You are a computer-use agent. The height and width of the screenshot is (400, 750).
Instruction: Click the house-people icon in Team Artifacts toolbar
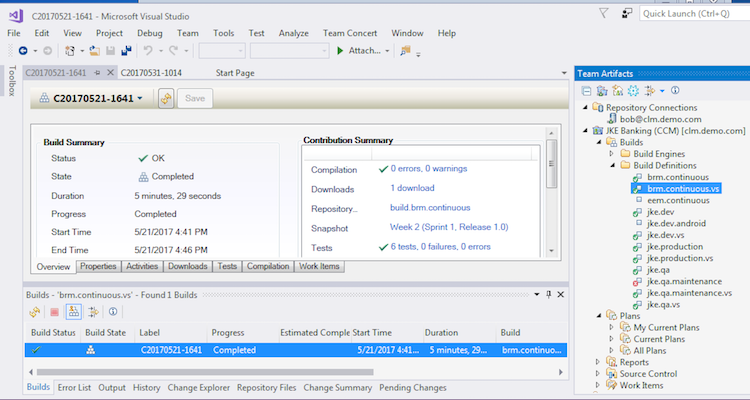click(618, 90)
